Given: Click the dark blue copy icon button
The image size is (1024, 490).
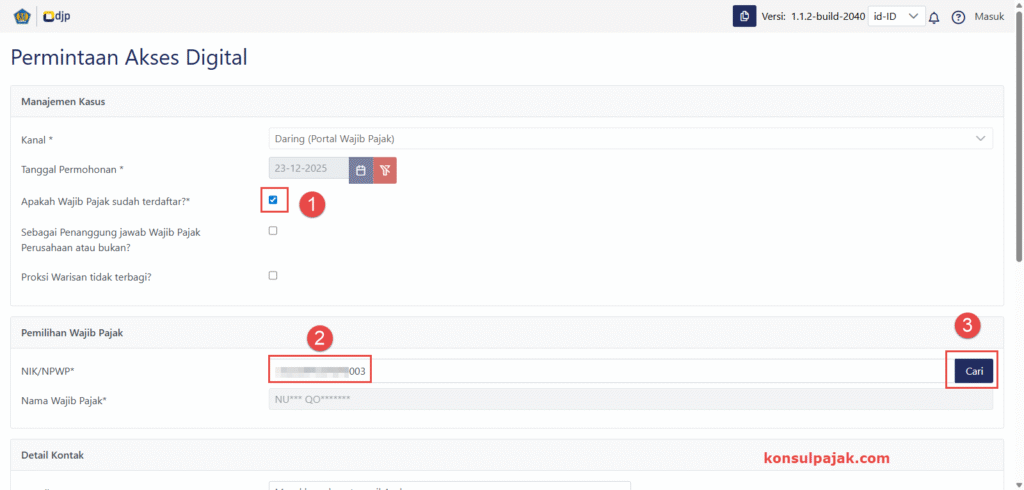Looking at the screenshot, I should tap(744, 16).
